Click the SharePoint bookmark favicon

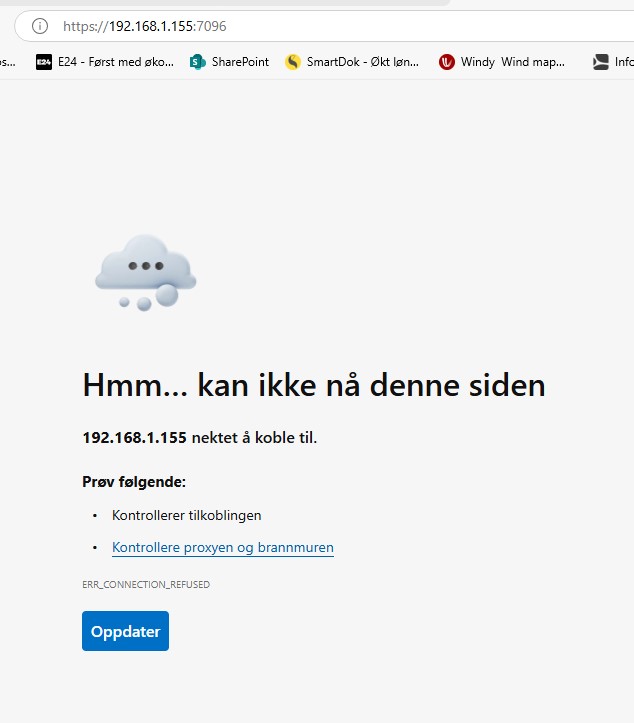click(198, 62)
